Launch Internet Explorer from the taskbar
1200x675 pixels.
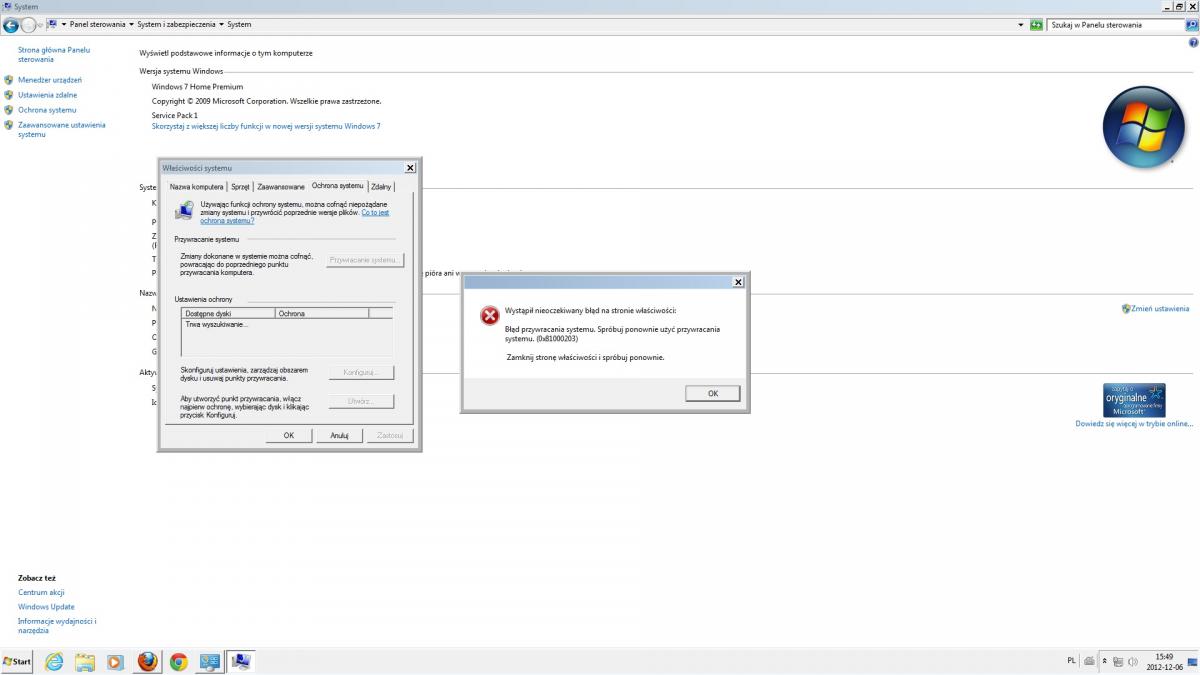53,661
